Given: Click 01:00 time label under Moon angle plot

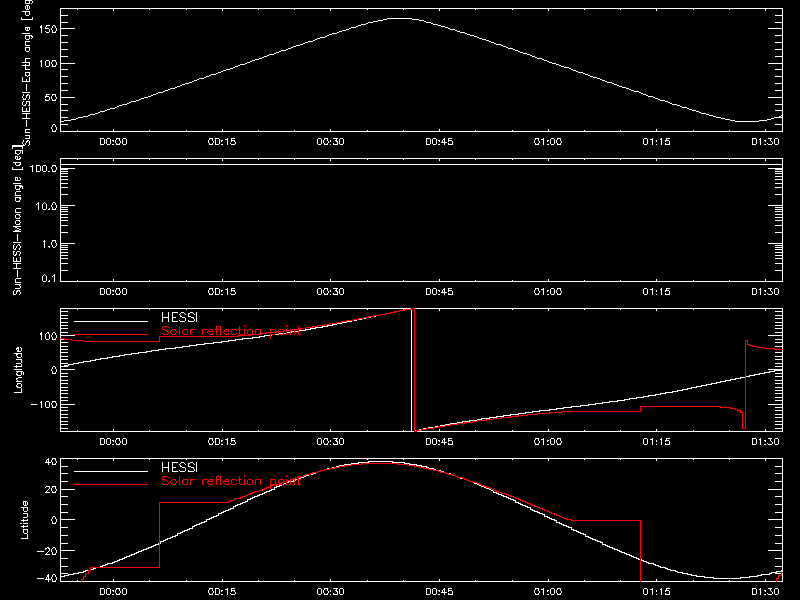Looking at the screenshot, I should coord(548,292).
